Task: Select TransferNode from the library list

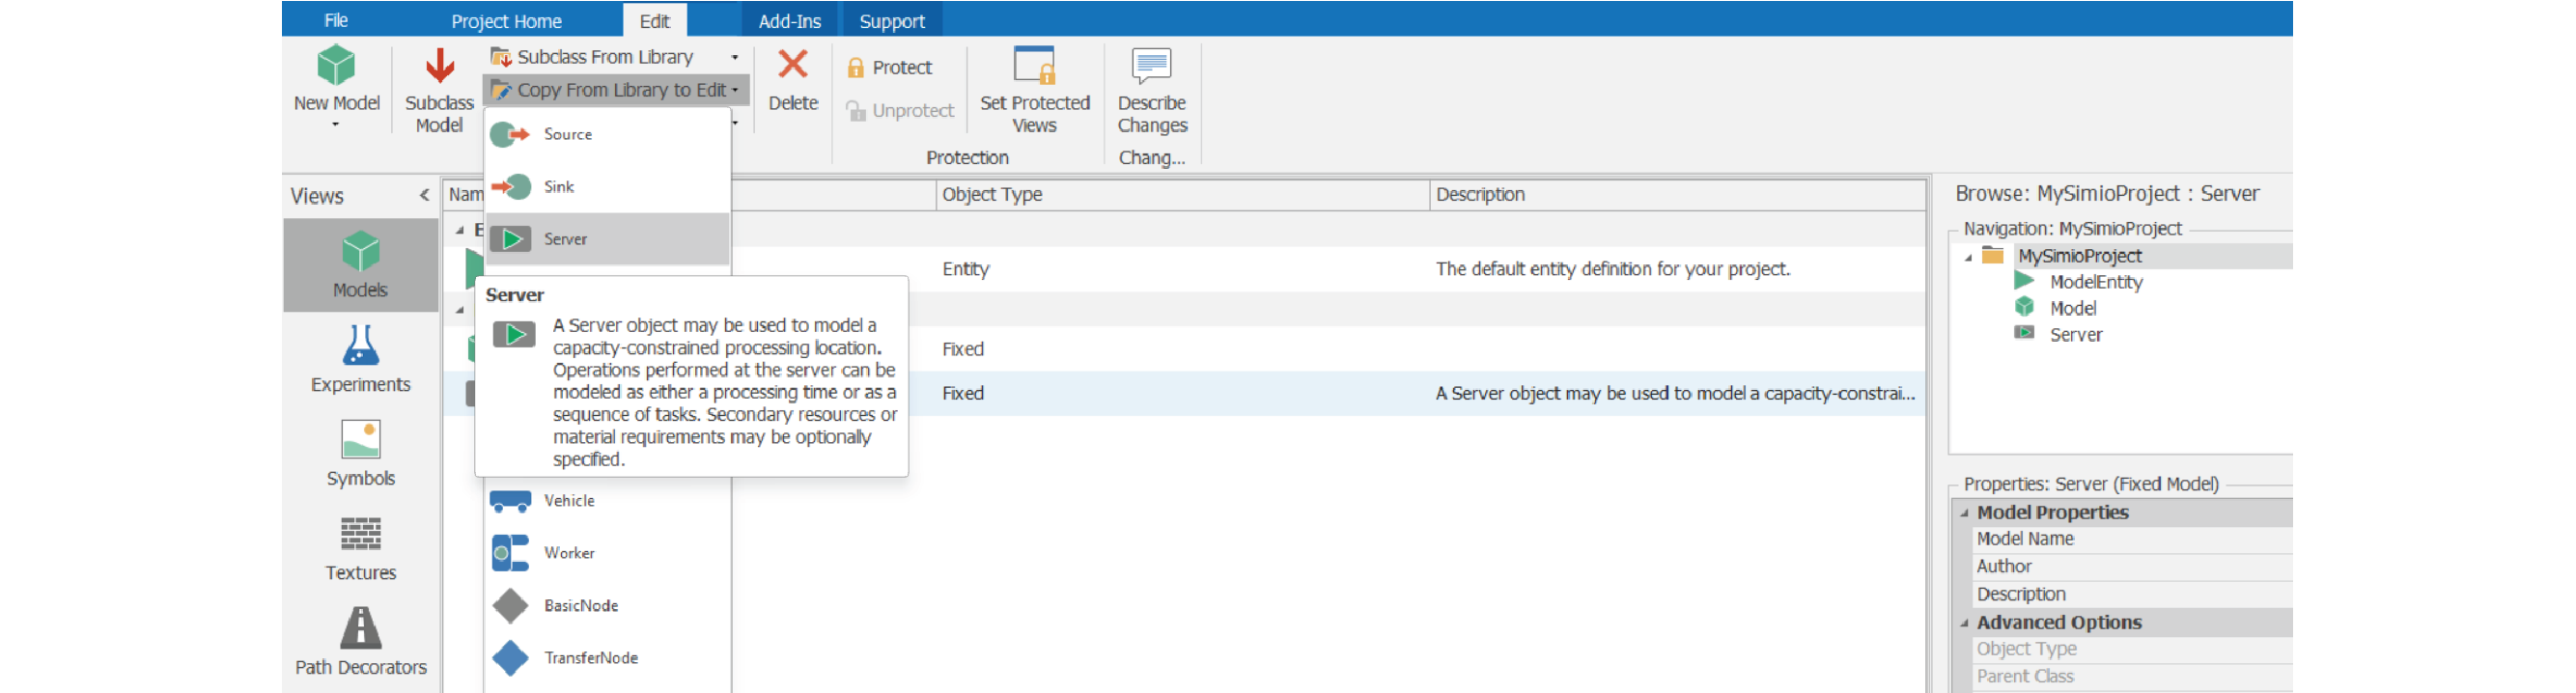Action: 589,658
